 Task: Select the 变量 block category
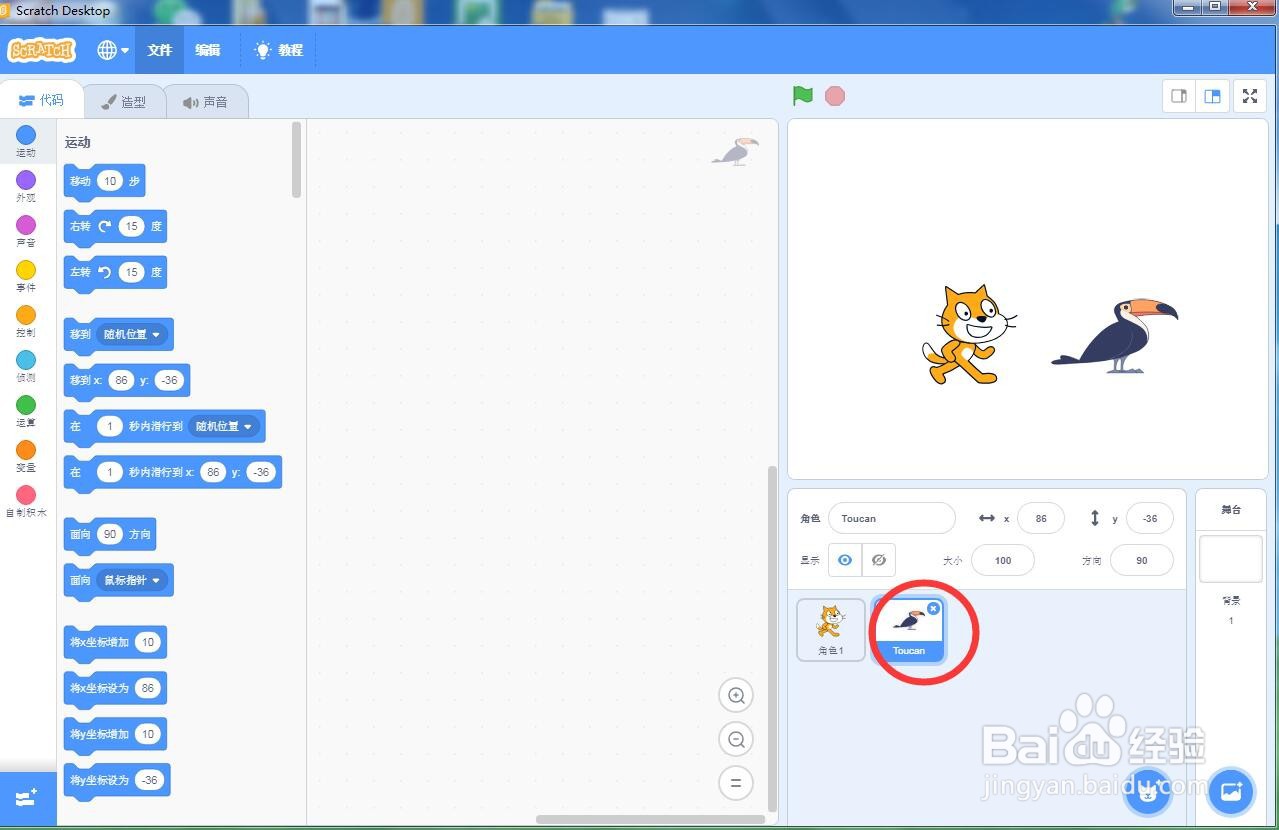click(26, 456)
